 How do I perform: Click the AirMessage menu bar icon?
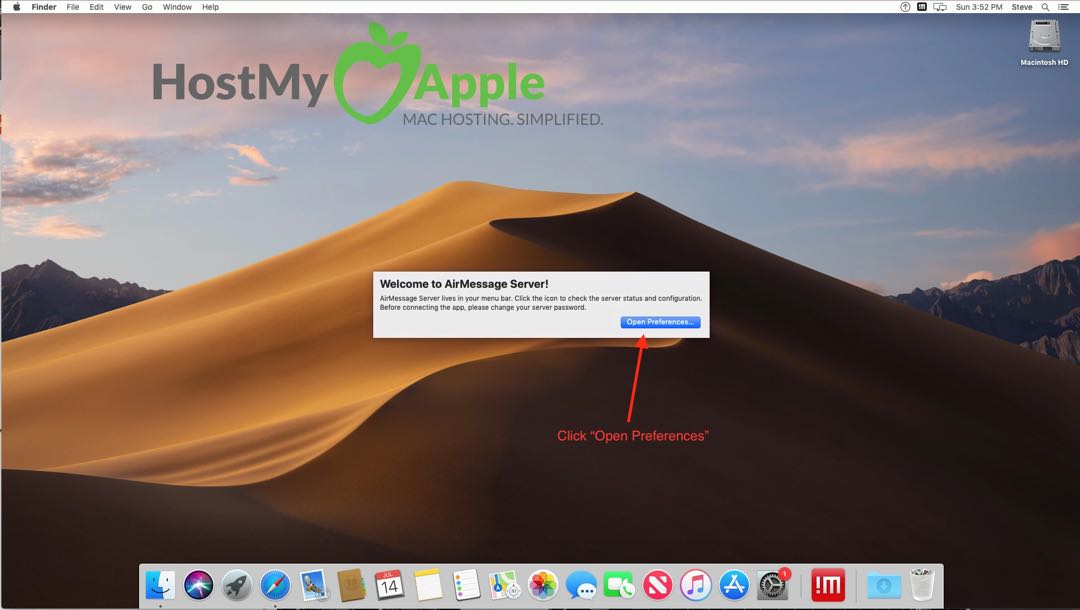[922, 7]
